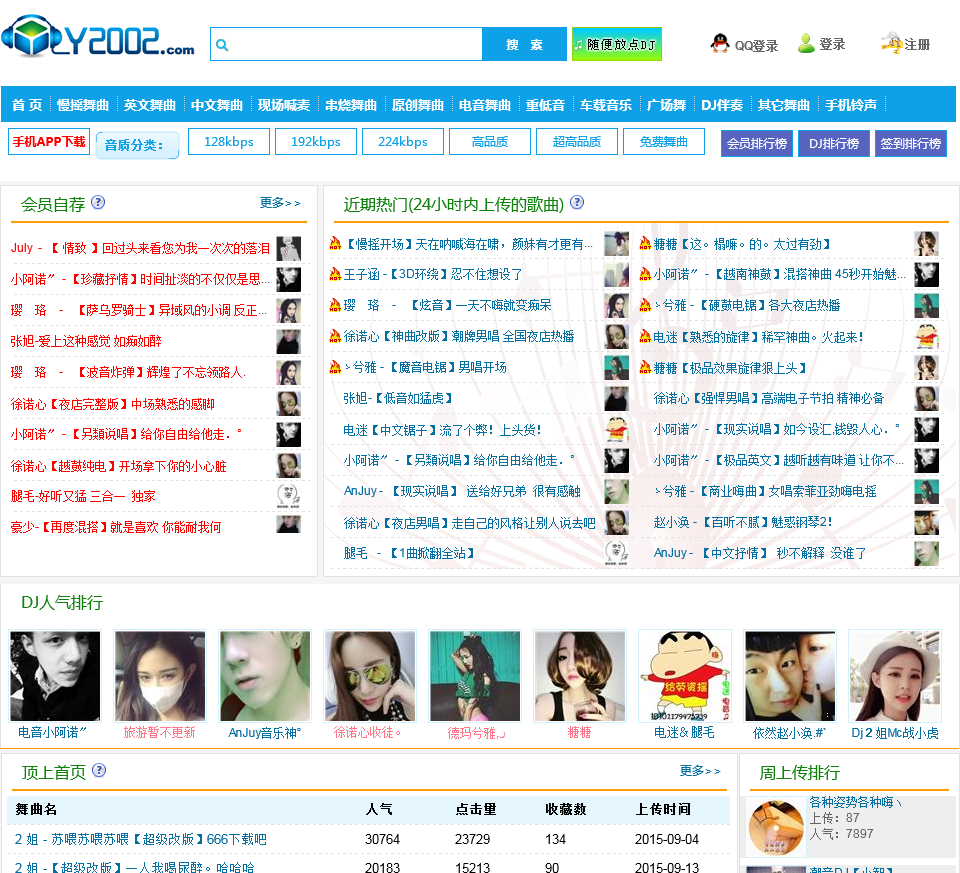
Task: Open help icon beside 近期热门
Action: (x=577, y=202)
